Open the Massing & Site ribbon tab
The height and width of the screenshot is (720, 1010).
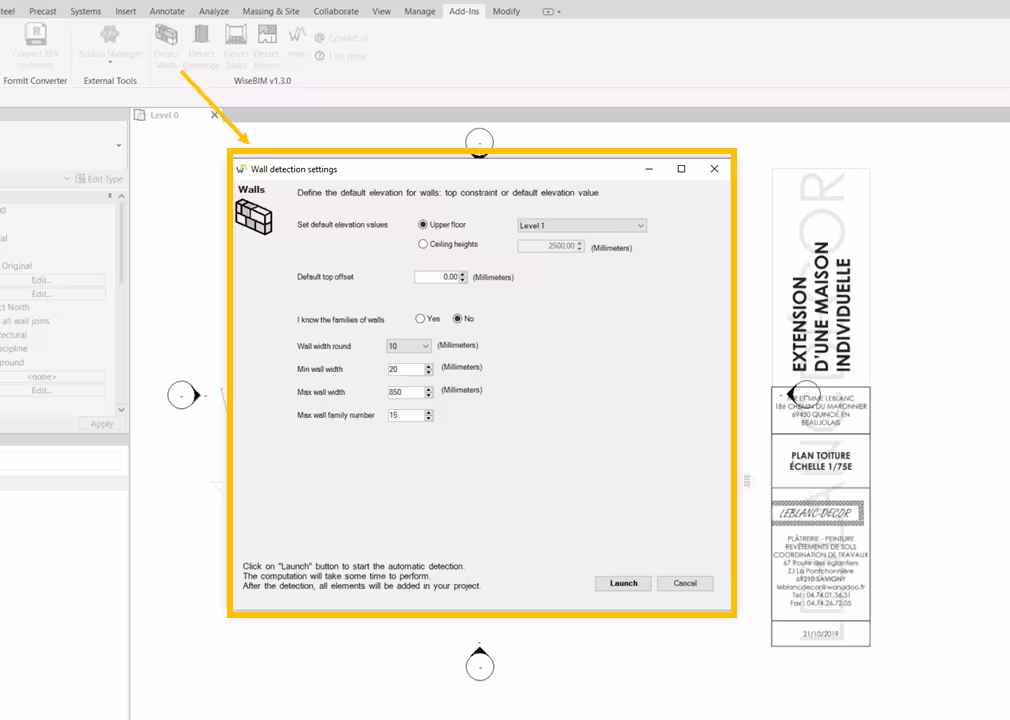point(271,11)
